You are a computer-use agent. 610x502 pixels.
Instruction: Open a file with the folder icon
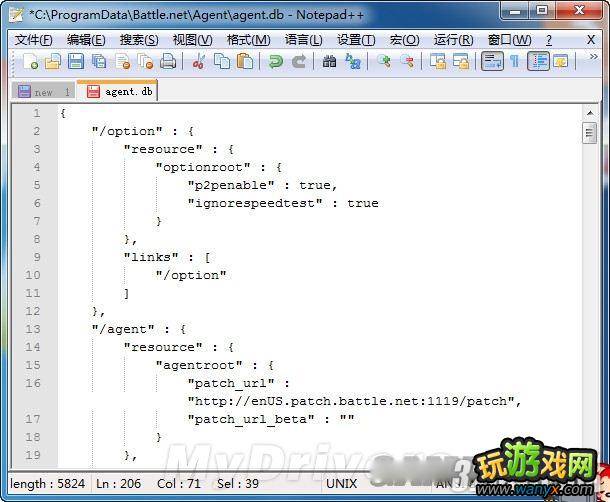point(53,61)
